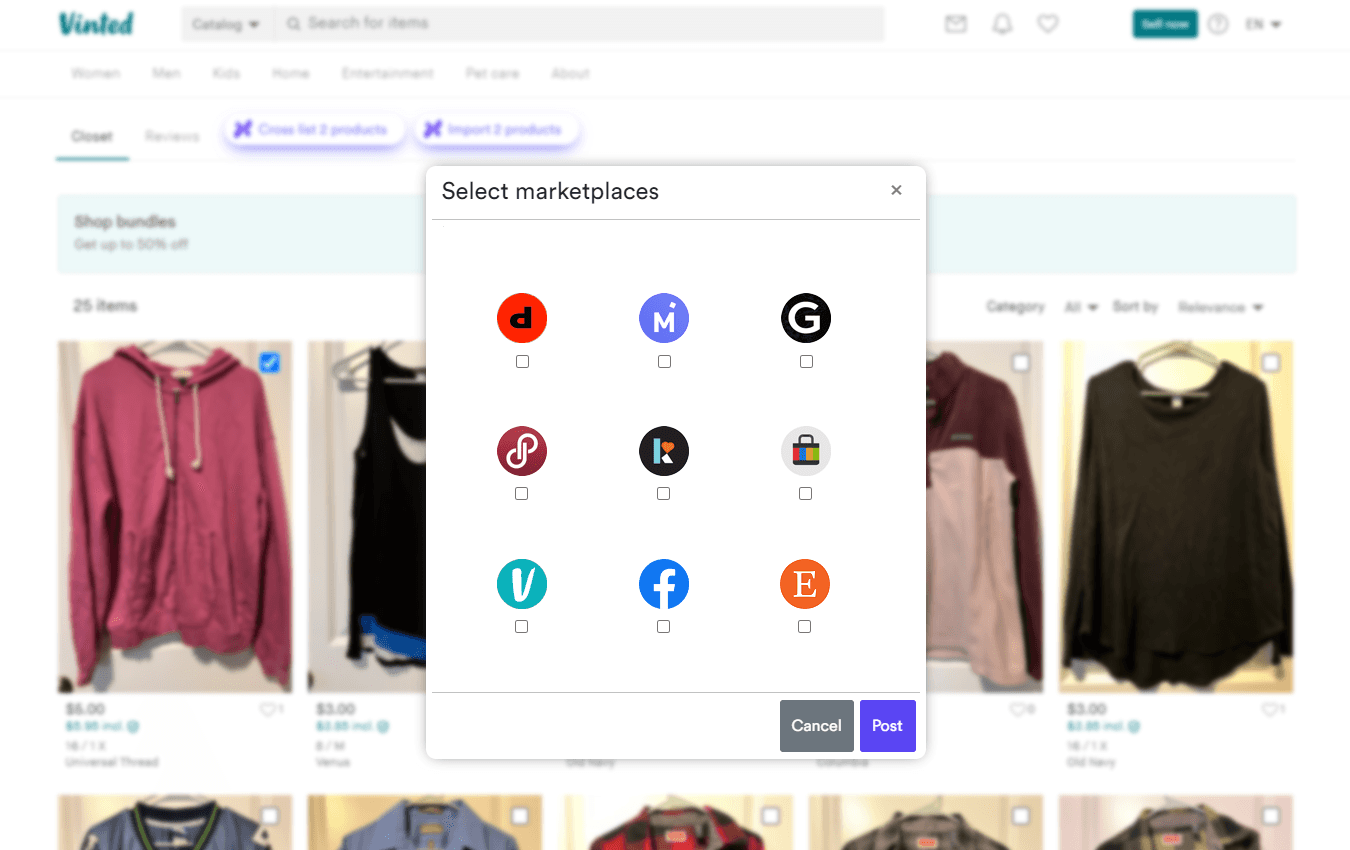Click Import 2 products button

[497, 130]
